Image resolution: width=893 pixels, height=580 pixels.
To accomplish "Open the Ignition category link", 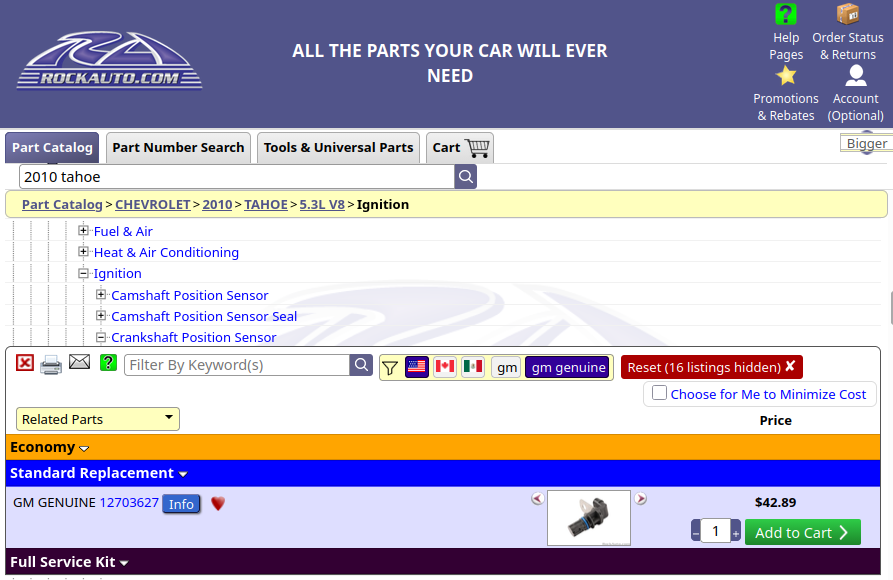I will pyautogui.click(x=117, y=273).
